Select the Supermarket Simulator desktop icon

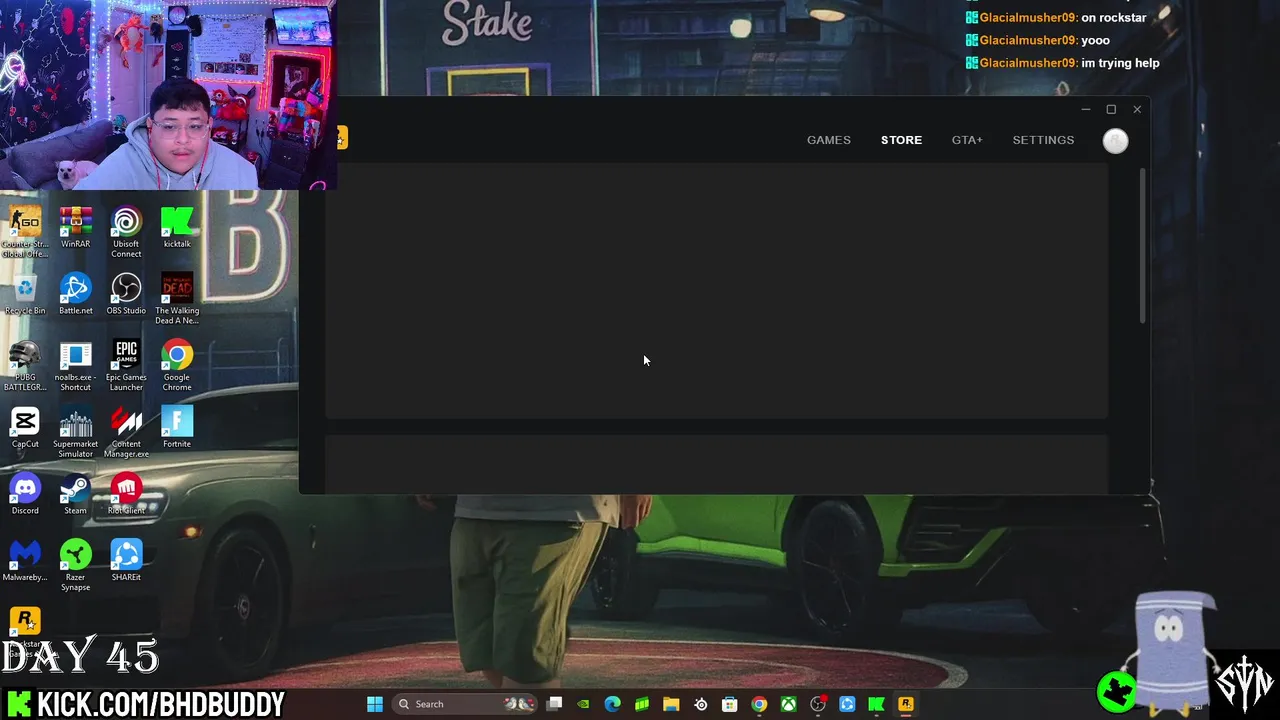[x=75, y=433]
